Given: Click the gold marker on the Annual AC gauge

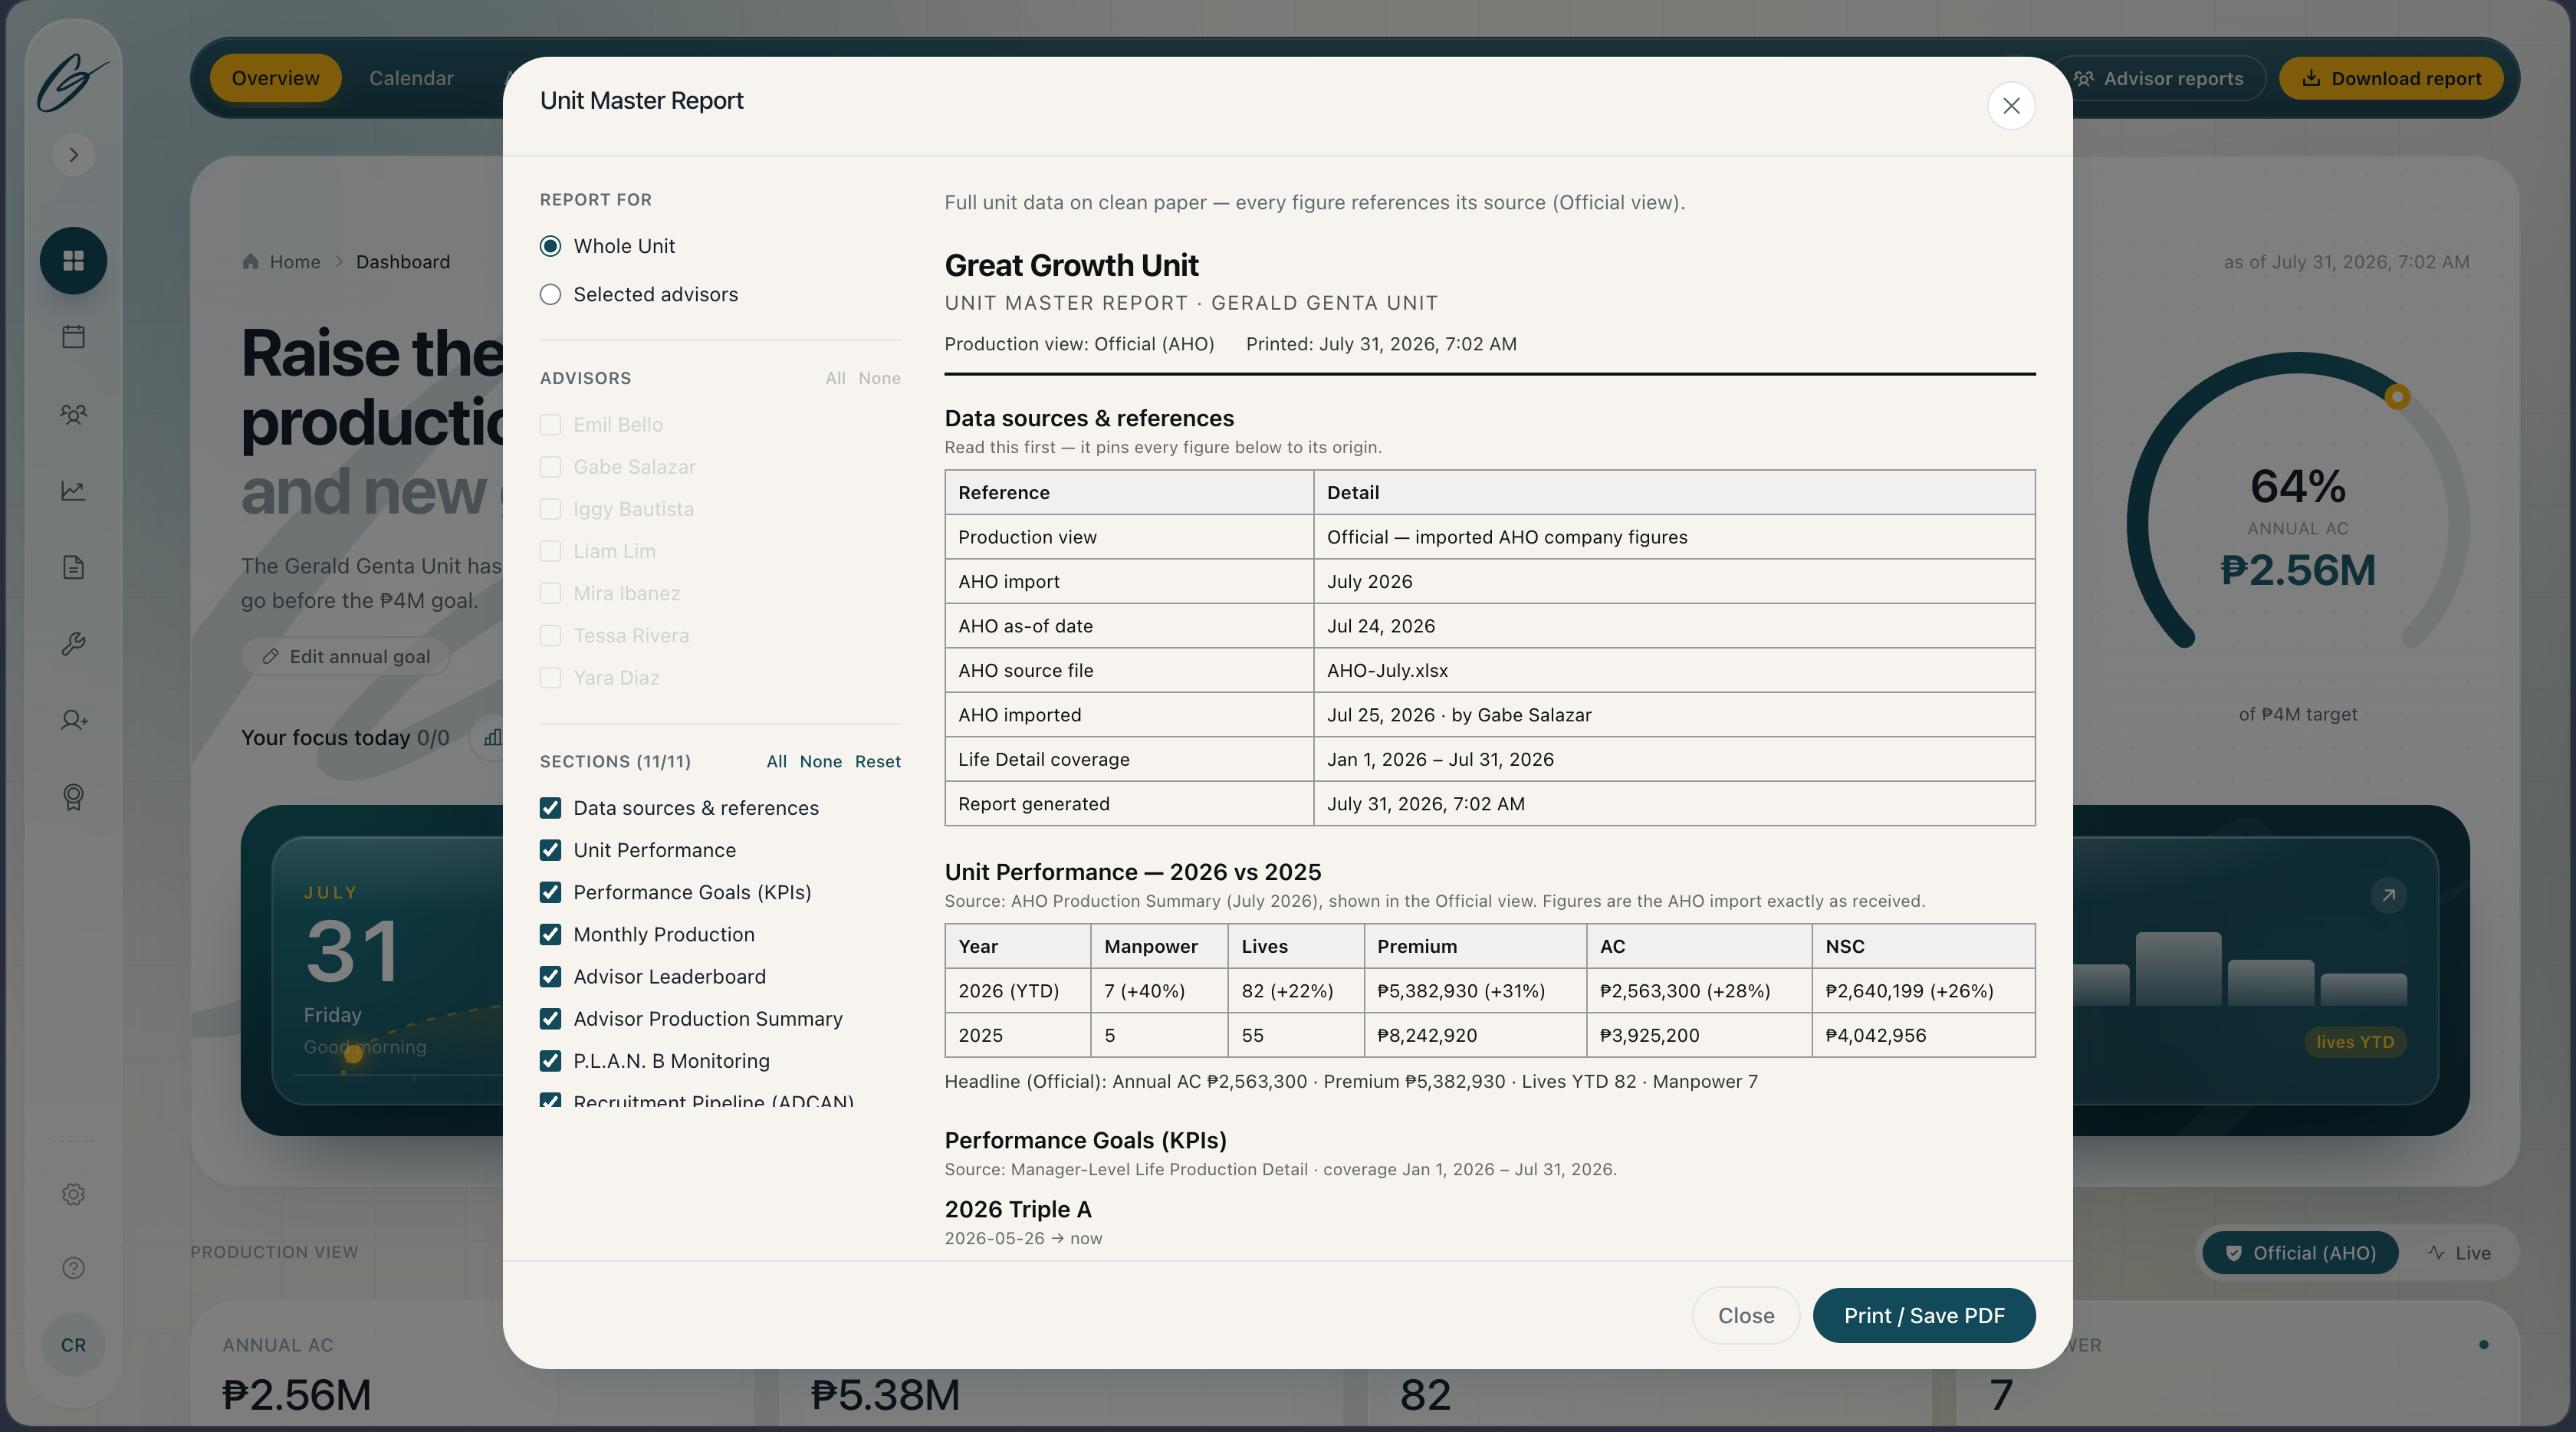Looking at the screenshot, I should tap(2397, 397).
